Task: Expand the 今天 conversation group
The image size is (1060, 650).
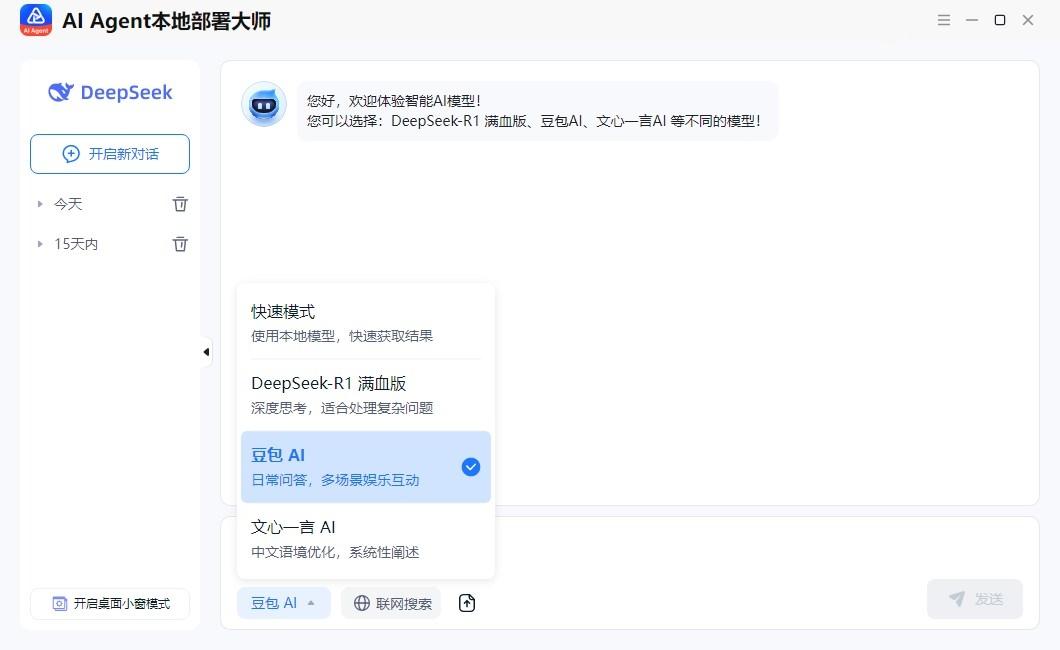Action: click(40, 204)
